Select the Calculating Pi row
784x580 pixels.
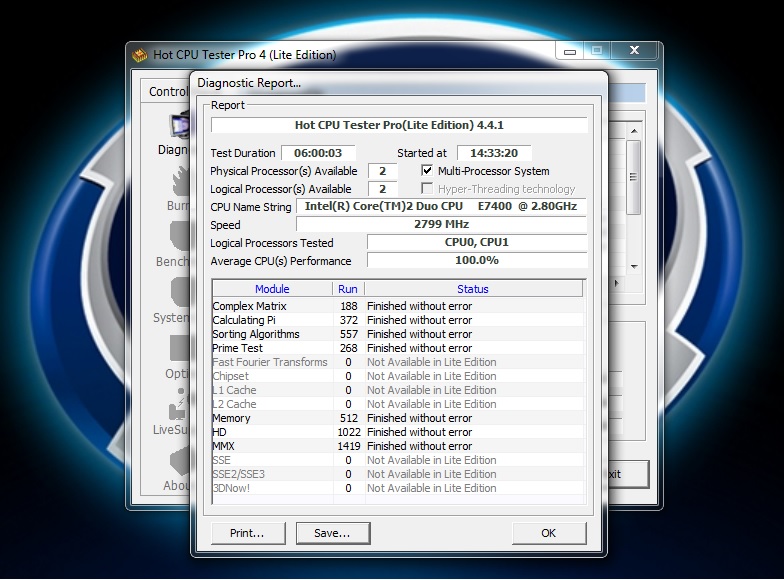398,320
